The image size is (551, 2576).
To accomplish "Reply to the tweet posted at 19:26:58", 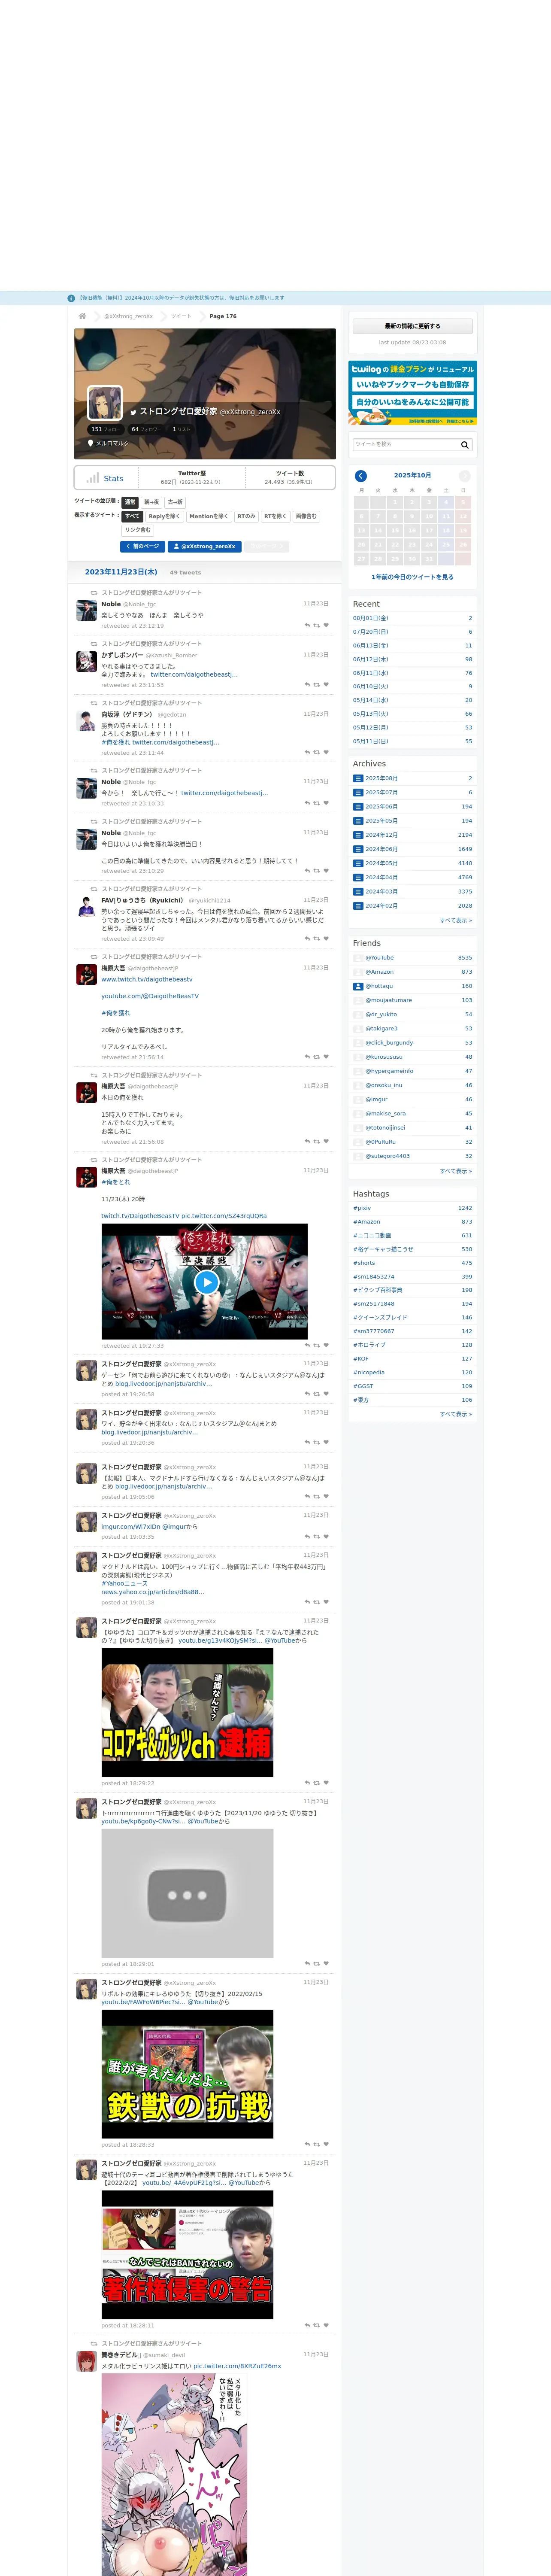I will point(307,1394).
